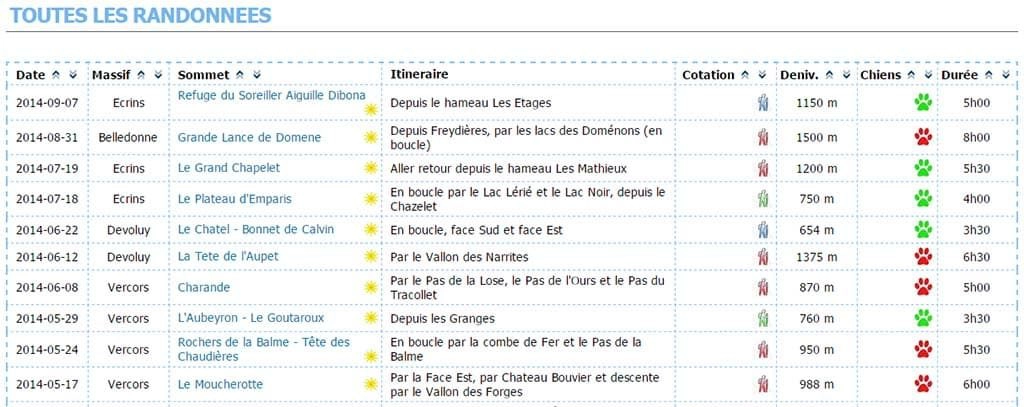Sort the Cotation column ascending
This screenshot has width=1024, height=407.
pos(745,75)
